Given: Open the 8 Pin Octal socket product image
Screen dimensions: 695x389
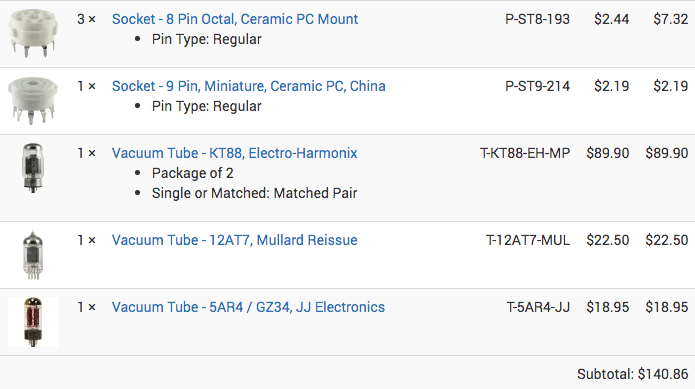Looking at the screenshot, I should pyautogui.click(x=33, y=34).
